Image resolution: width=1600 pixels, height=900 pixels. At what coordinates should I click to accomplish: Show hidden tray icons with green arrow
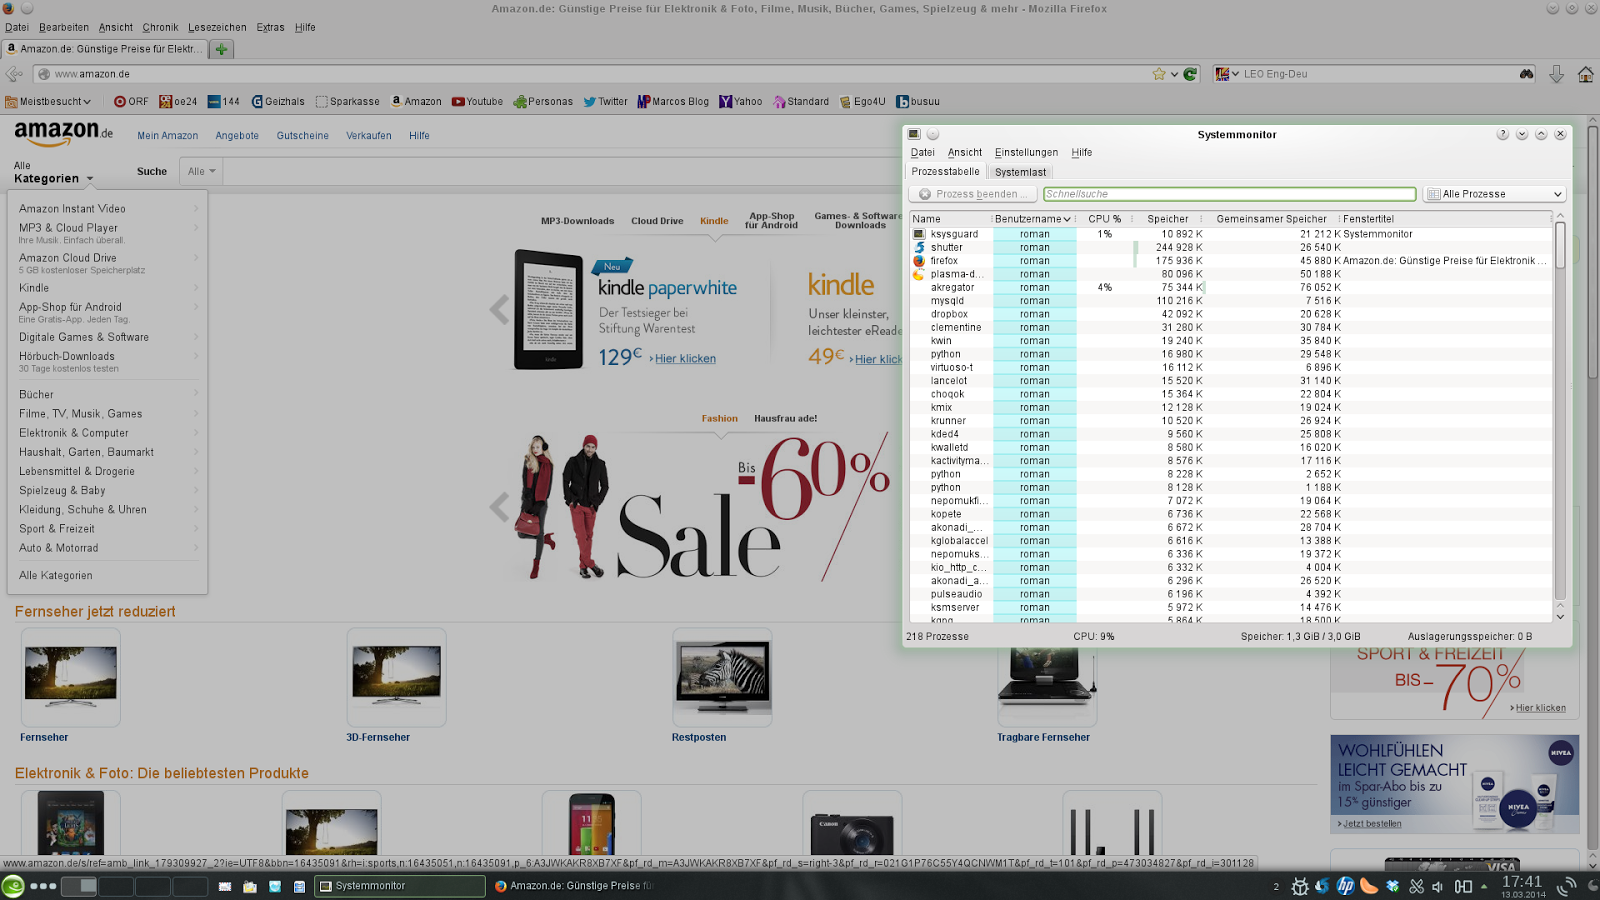click(x=1484, y=886)
